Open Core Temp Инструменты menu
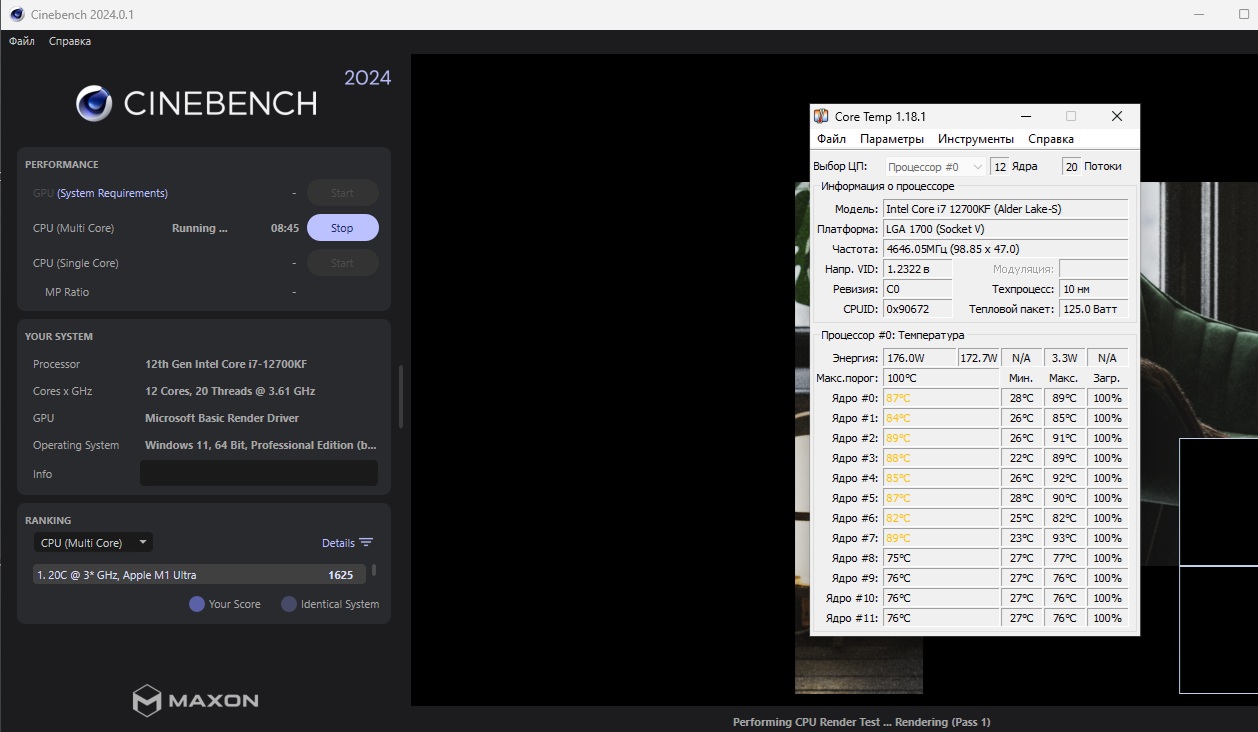1258x732 pixels. click(x=976, y=139)
